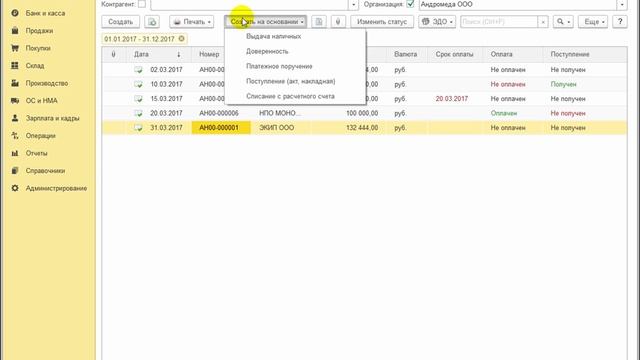
Task: Click the Срок оплаты column header
Action: click(454, 54)
